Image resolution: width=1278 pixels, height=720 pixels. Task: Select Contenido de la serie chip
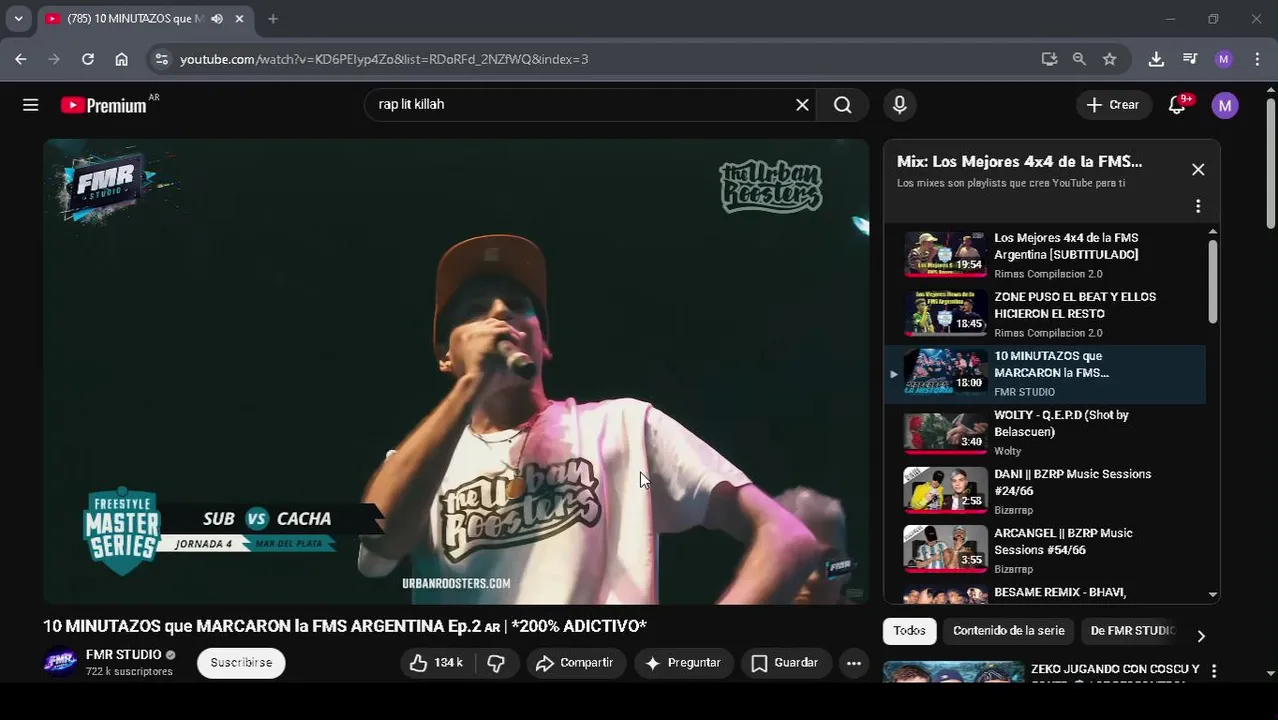1009,631
